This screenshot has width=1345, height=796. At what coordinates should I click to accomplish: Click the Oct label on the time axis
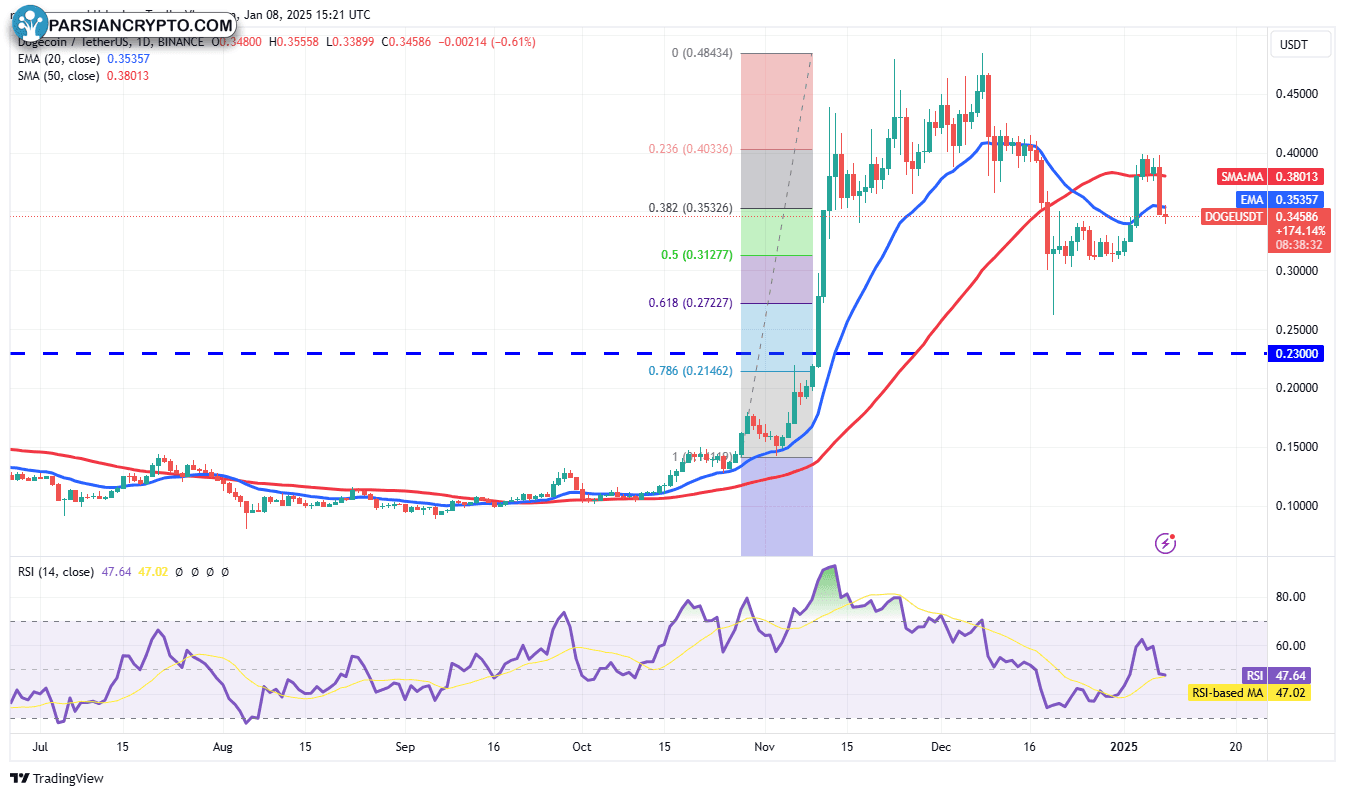[x=581, y=747]
